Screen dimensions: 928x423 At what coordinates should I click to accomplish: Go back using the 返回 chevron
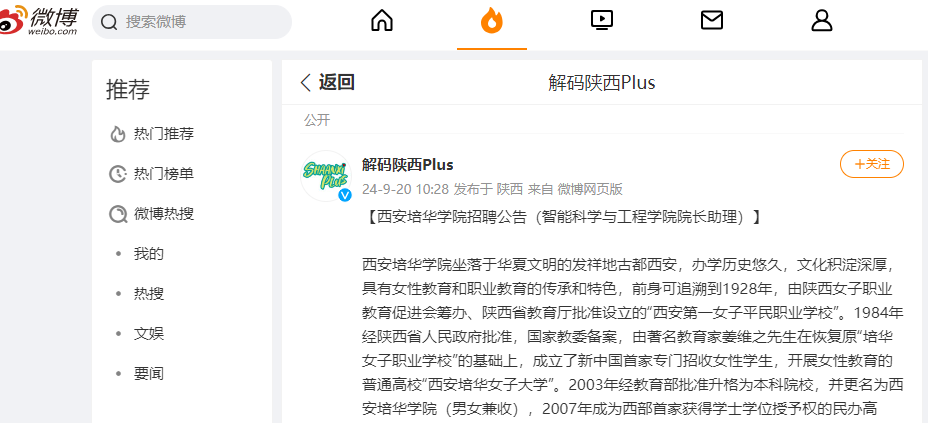pos(305,82)
